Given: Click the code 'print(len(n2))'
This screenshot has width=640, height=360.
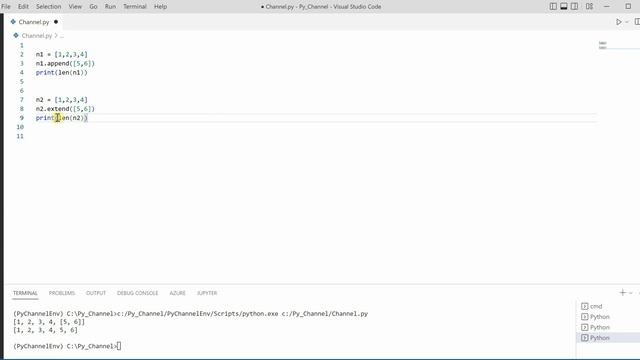Looking at the screenshot, I should [x=62, y=118].
